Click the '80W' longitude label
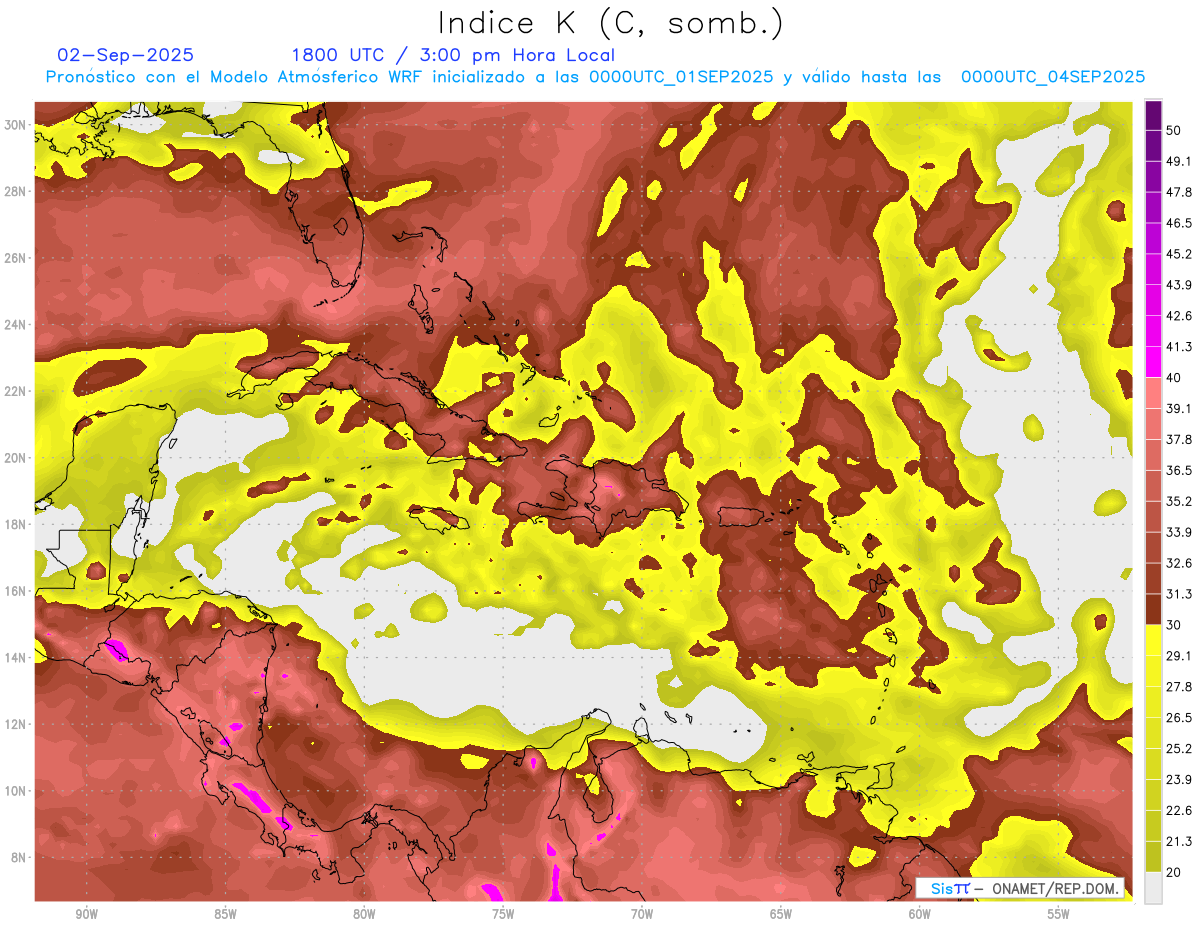 (x=364, y=915)
